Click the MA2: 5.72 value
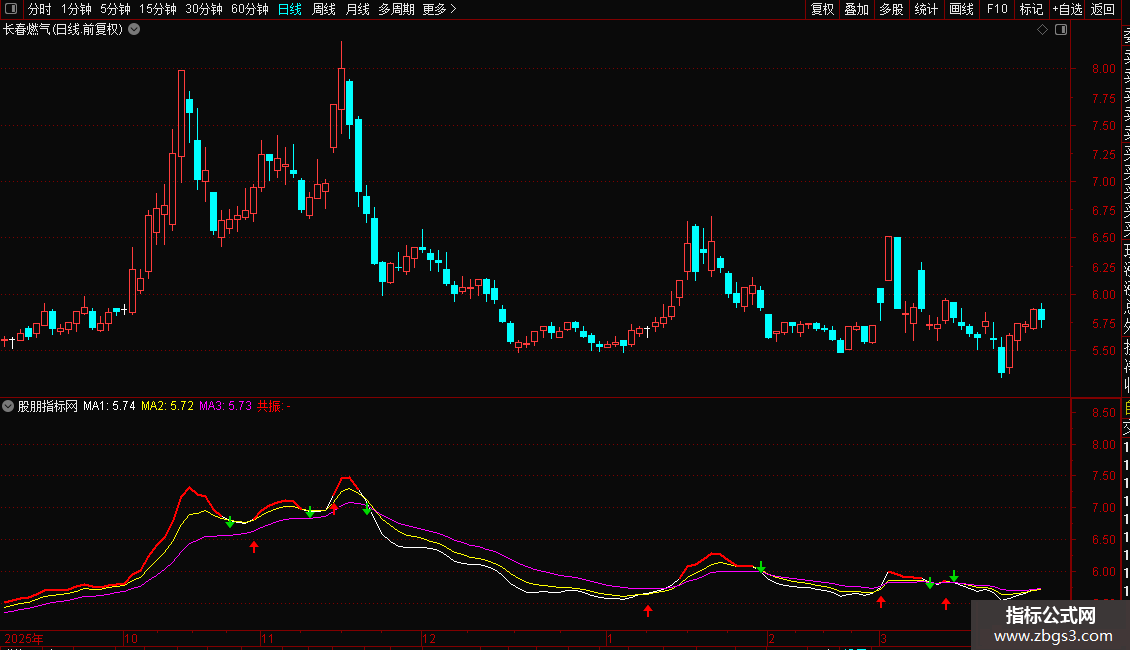The height and width of the screenshot is (650, 1130). pyautogui.click(x=167, y=406)
